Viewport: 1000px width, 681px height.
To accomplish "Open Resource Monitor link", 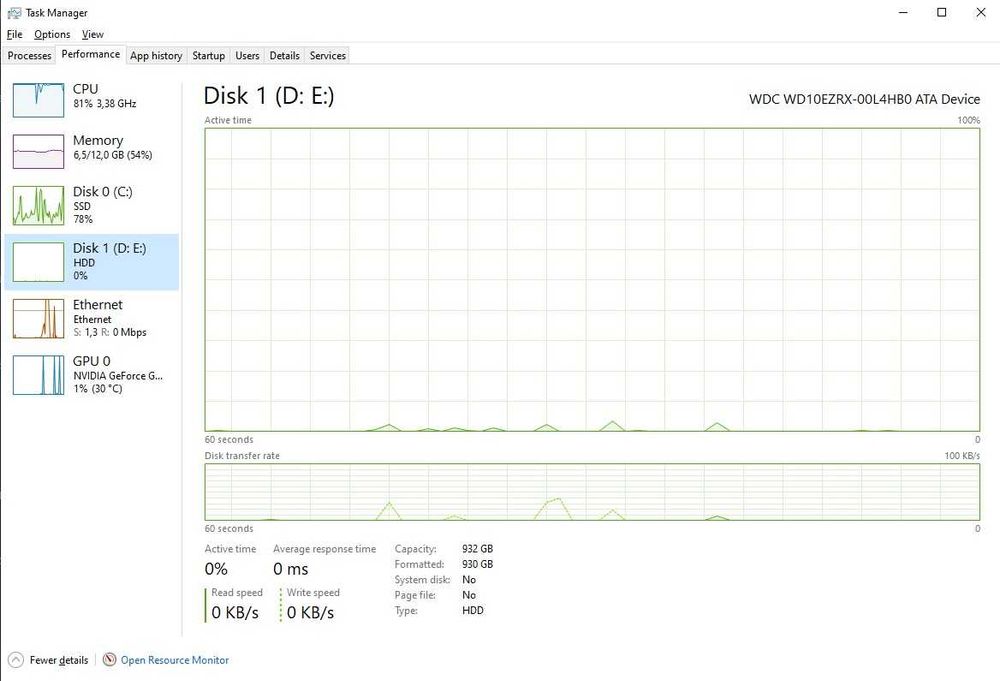I will [x=175, y=660].
